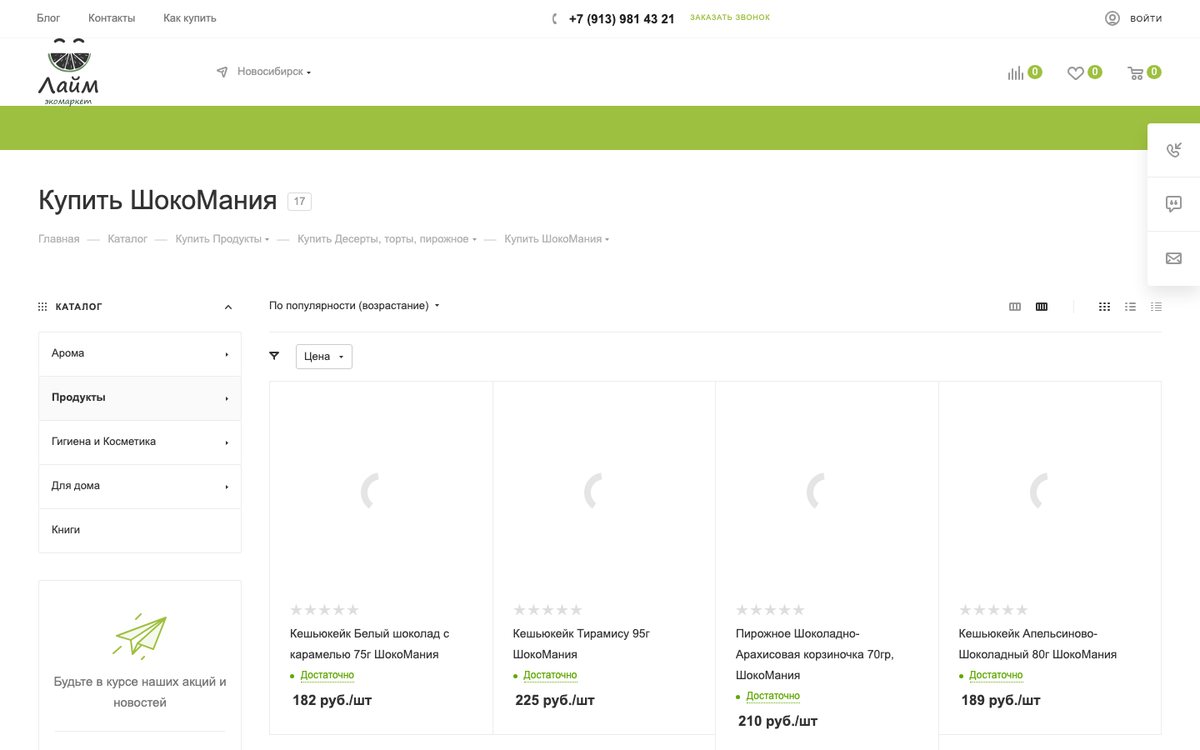Collapse the КАТАЛОГ sidebar chevron

[x=228, y=307]
